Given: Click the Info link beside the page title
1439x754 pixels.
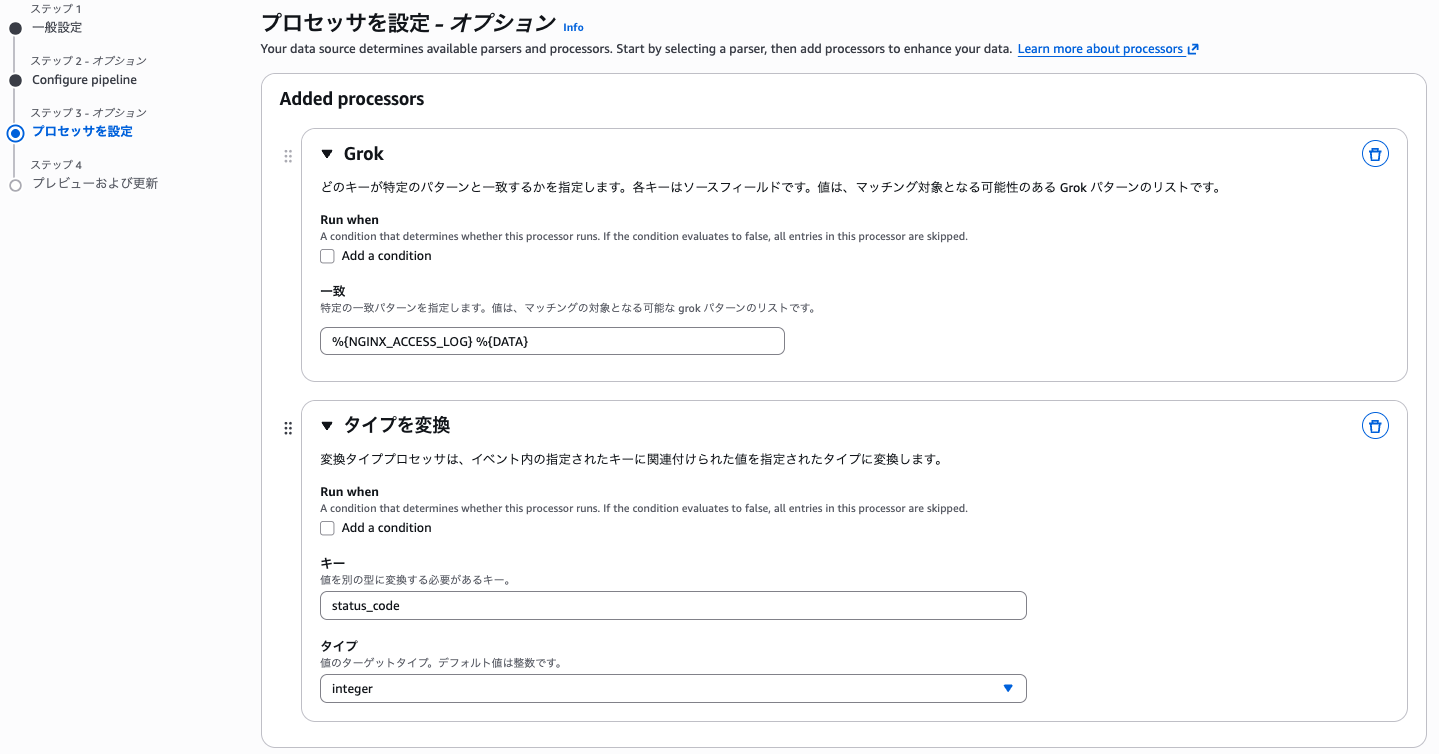Looking at the screenshot, I should 572,26.
